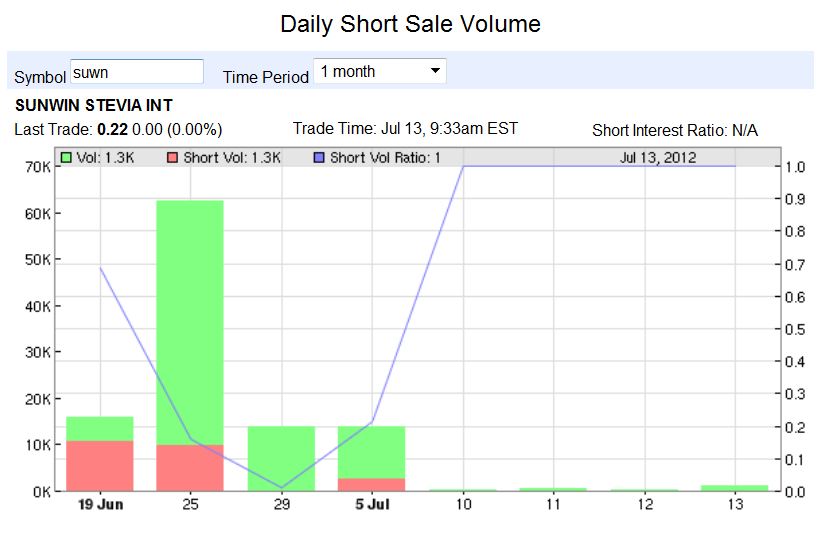Click the red short volume bar for 19 Jun
This screenshot has height=538, width=828.
(x=99, y=466)
